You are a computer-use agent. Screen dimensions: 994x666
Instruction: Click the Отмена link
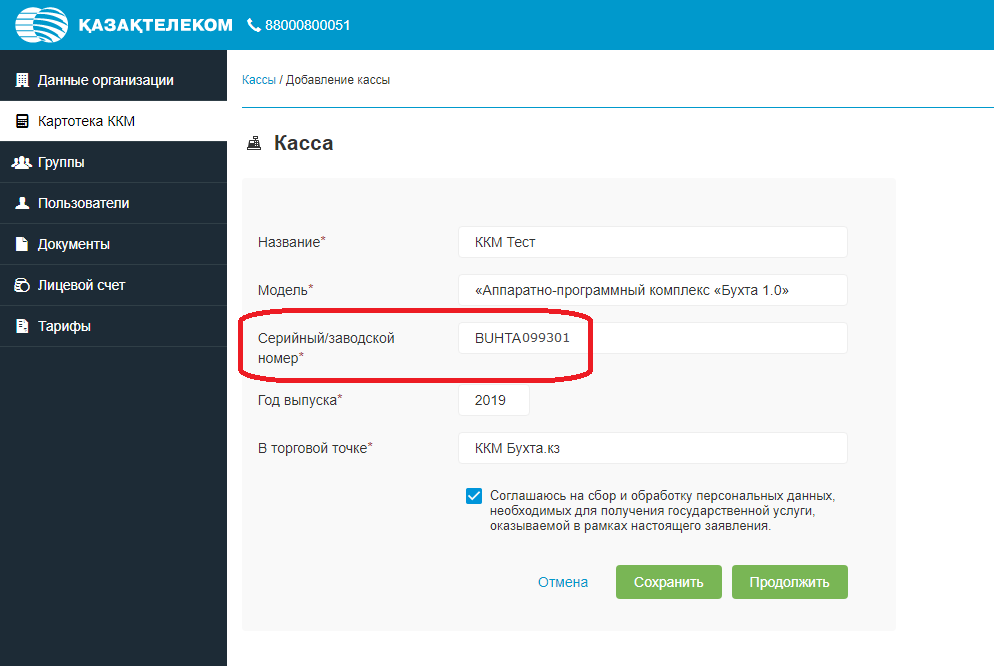point(563,582)
